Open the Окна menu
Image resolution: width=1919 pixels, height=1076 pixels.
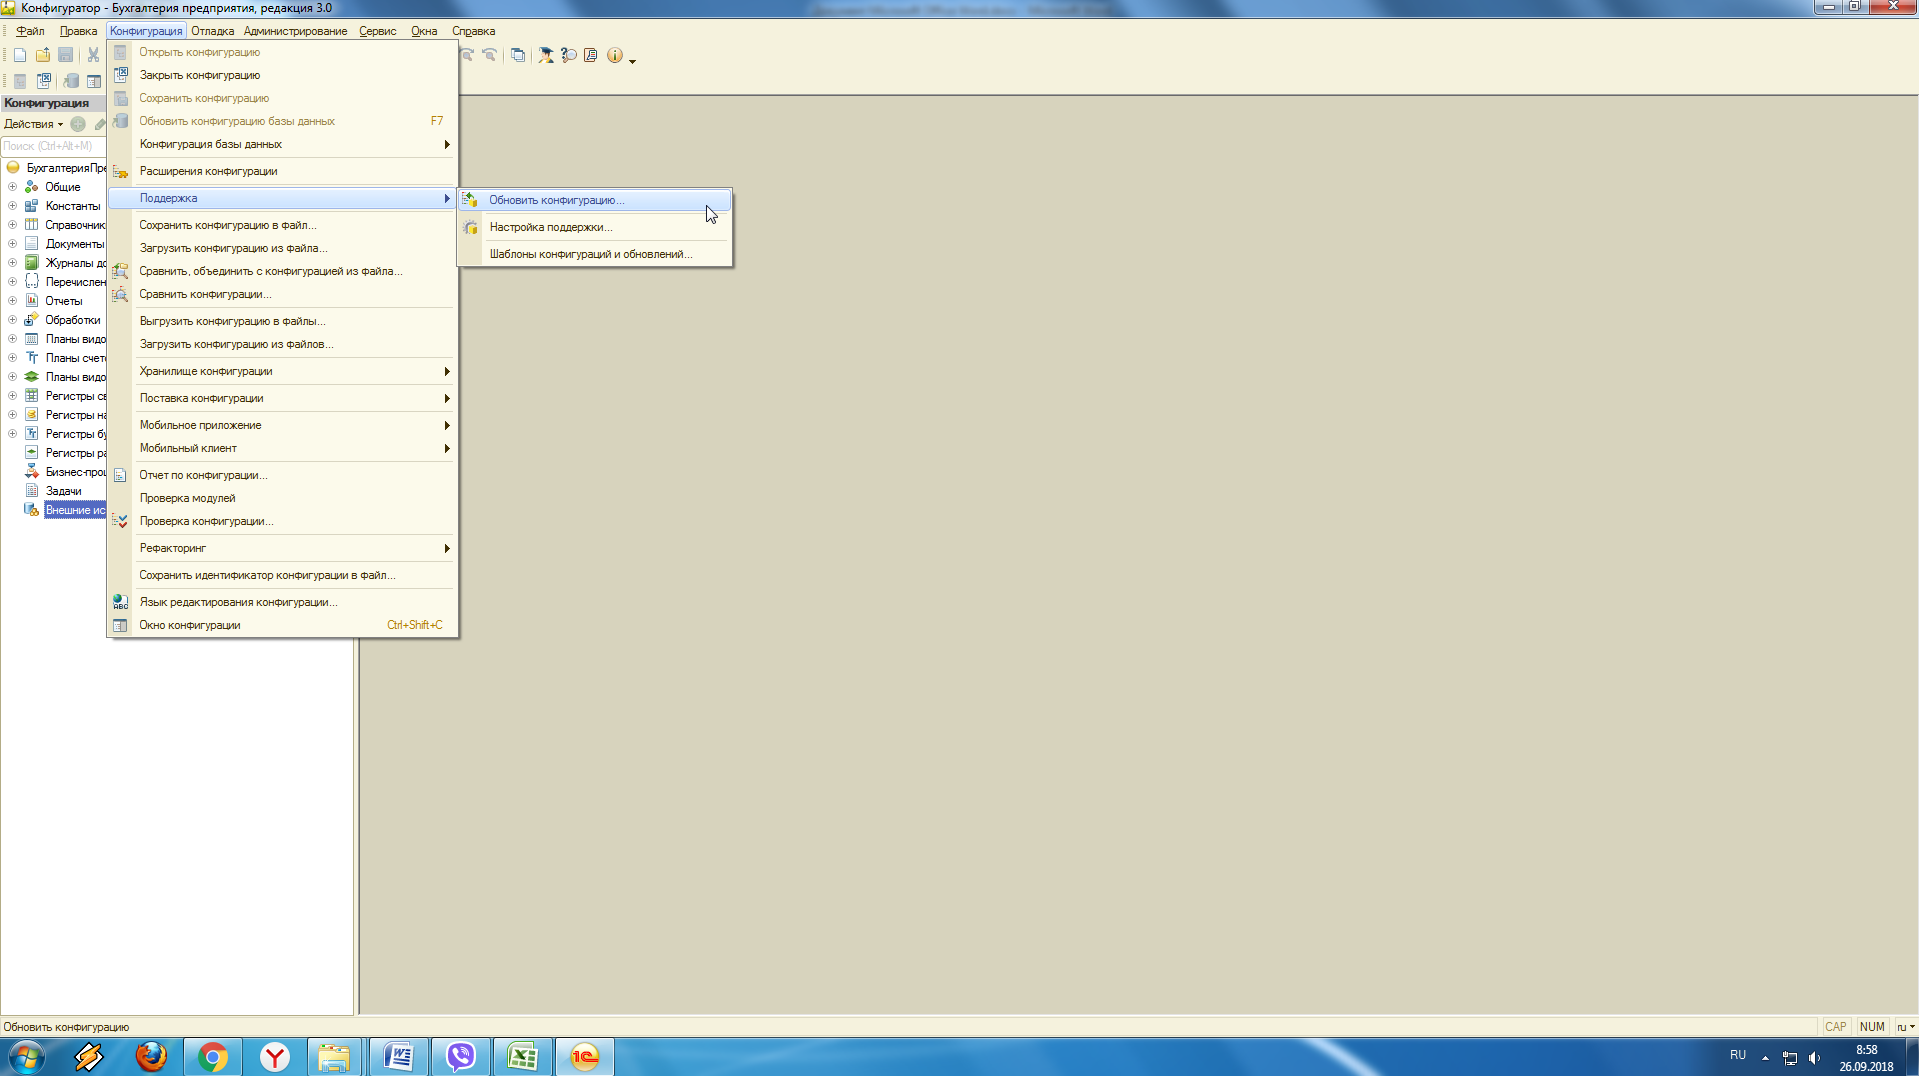pyautogui.click(x=424, y=31)
